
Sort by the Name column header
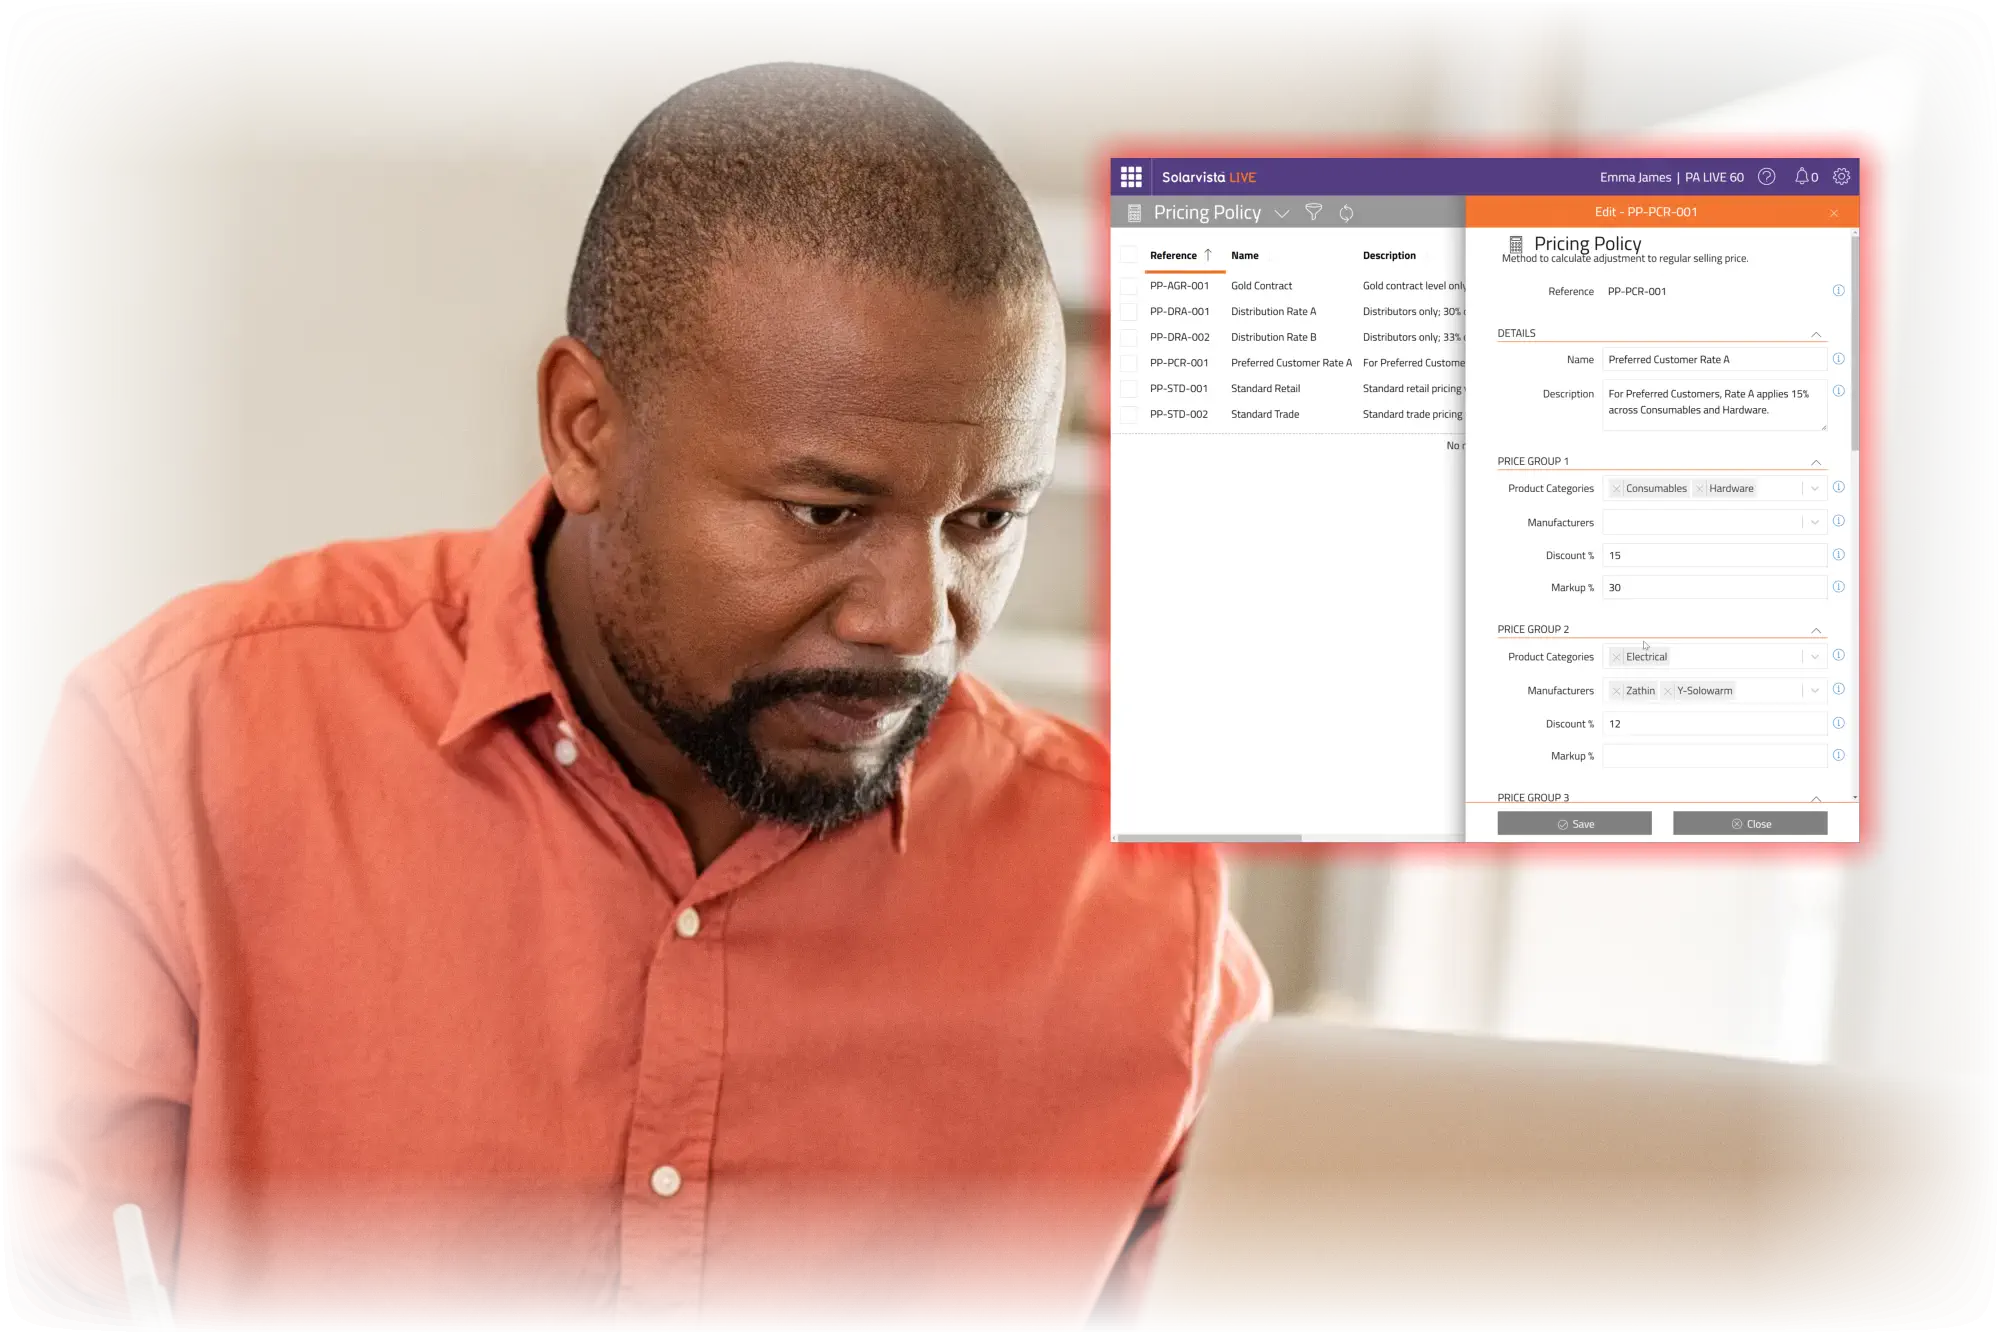pyautogui.click(x=1245, y=256)
